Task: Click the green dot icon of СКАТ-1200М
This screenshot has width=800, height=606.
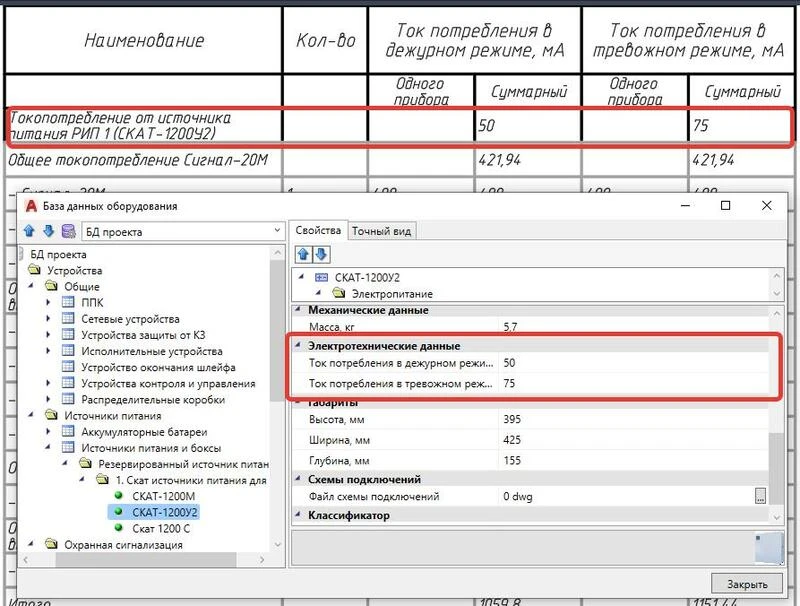Action: [118, 496]
